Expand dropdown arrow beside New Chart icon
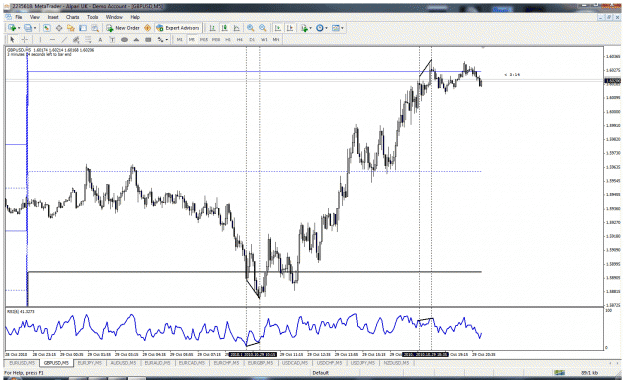Viewport: 625px width, 380px height. 19,28
